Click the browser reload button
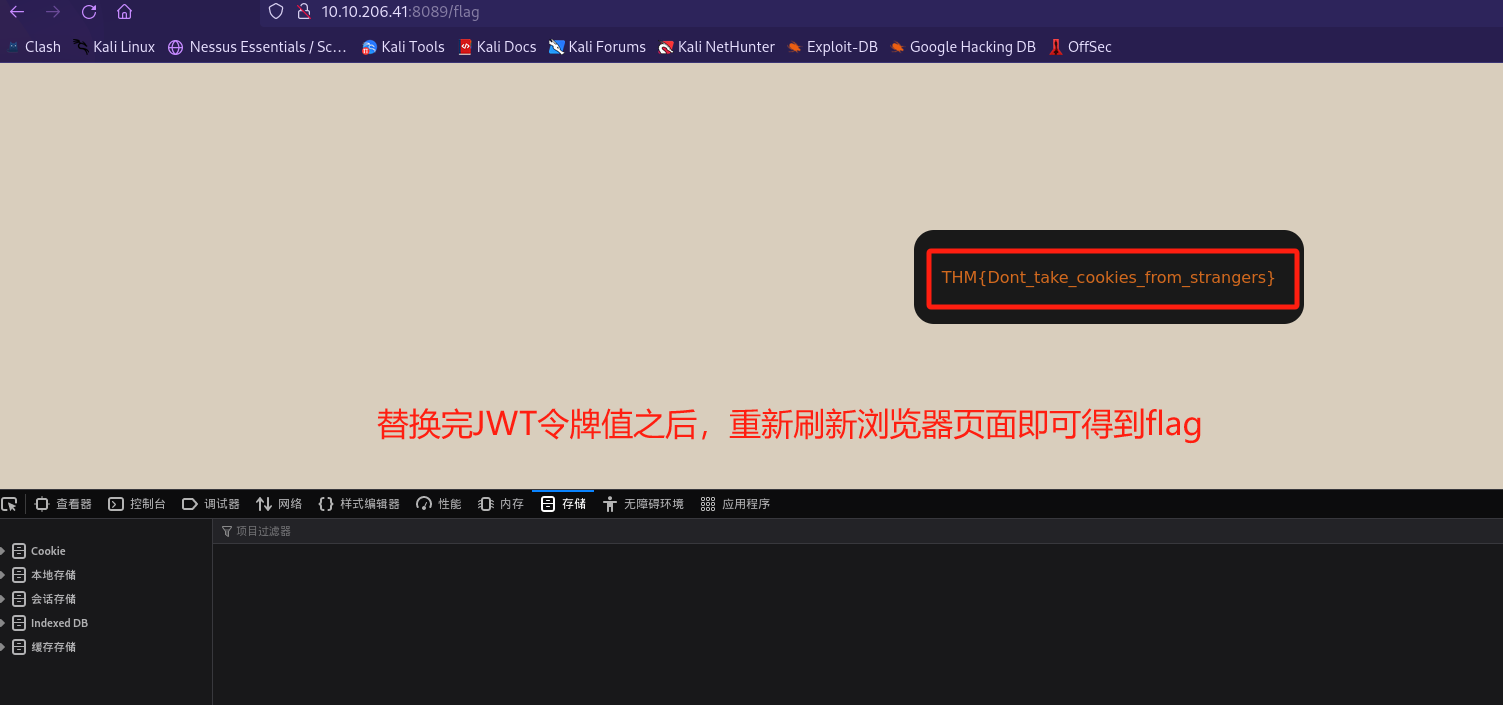The height and width of the screenshot is (705, 1503). pos(89,12)
